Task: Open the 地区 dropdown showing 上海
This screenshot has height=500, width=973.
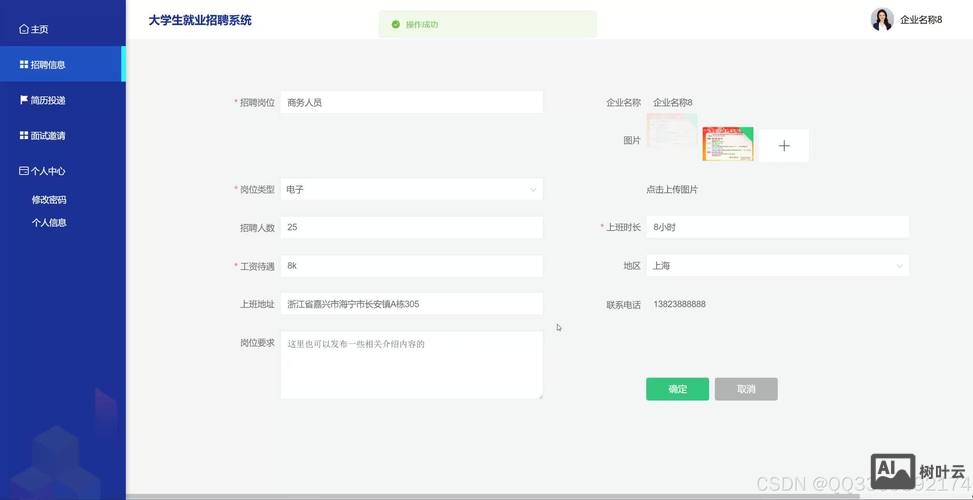Action: [x=777, y=266]
